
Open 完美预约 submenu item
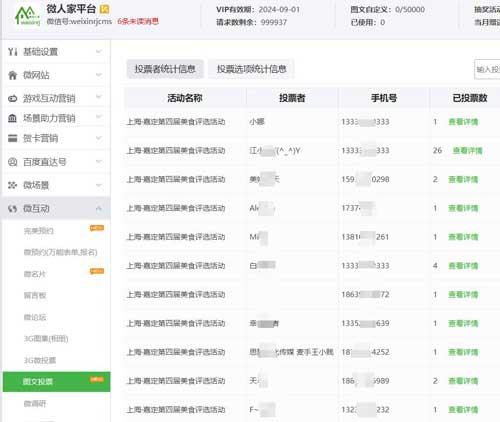[39, 231]
